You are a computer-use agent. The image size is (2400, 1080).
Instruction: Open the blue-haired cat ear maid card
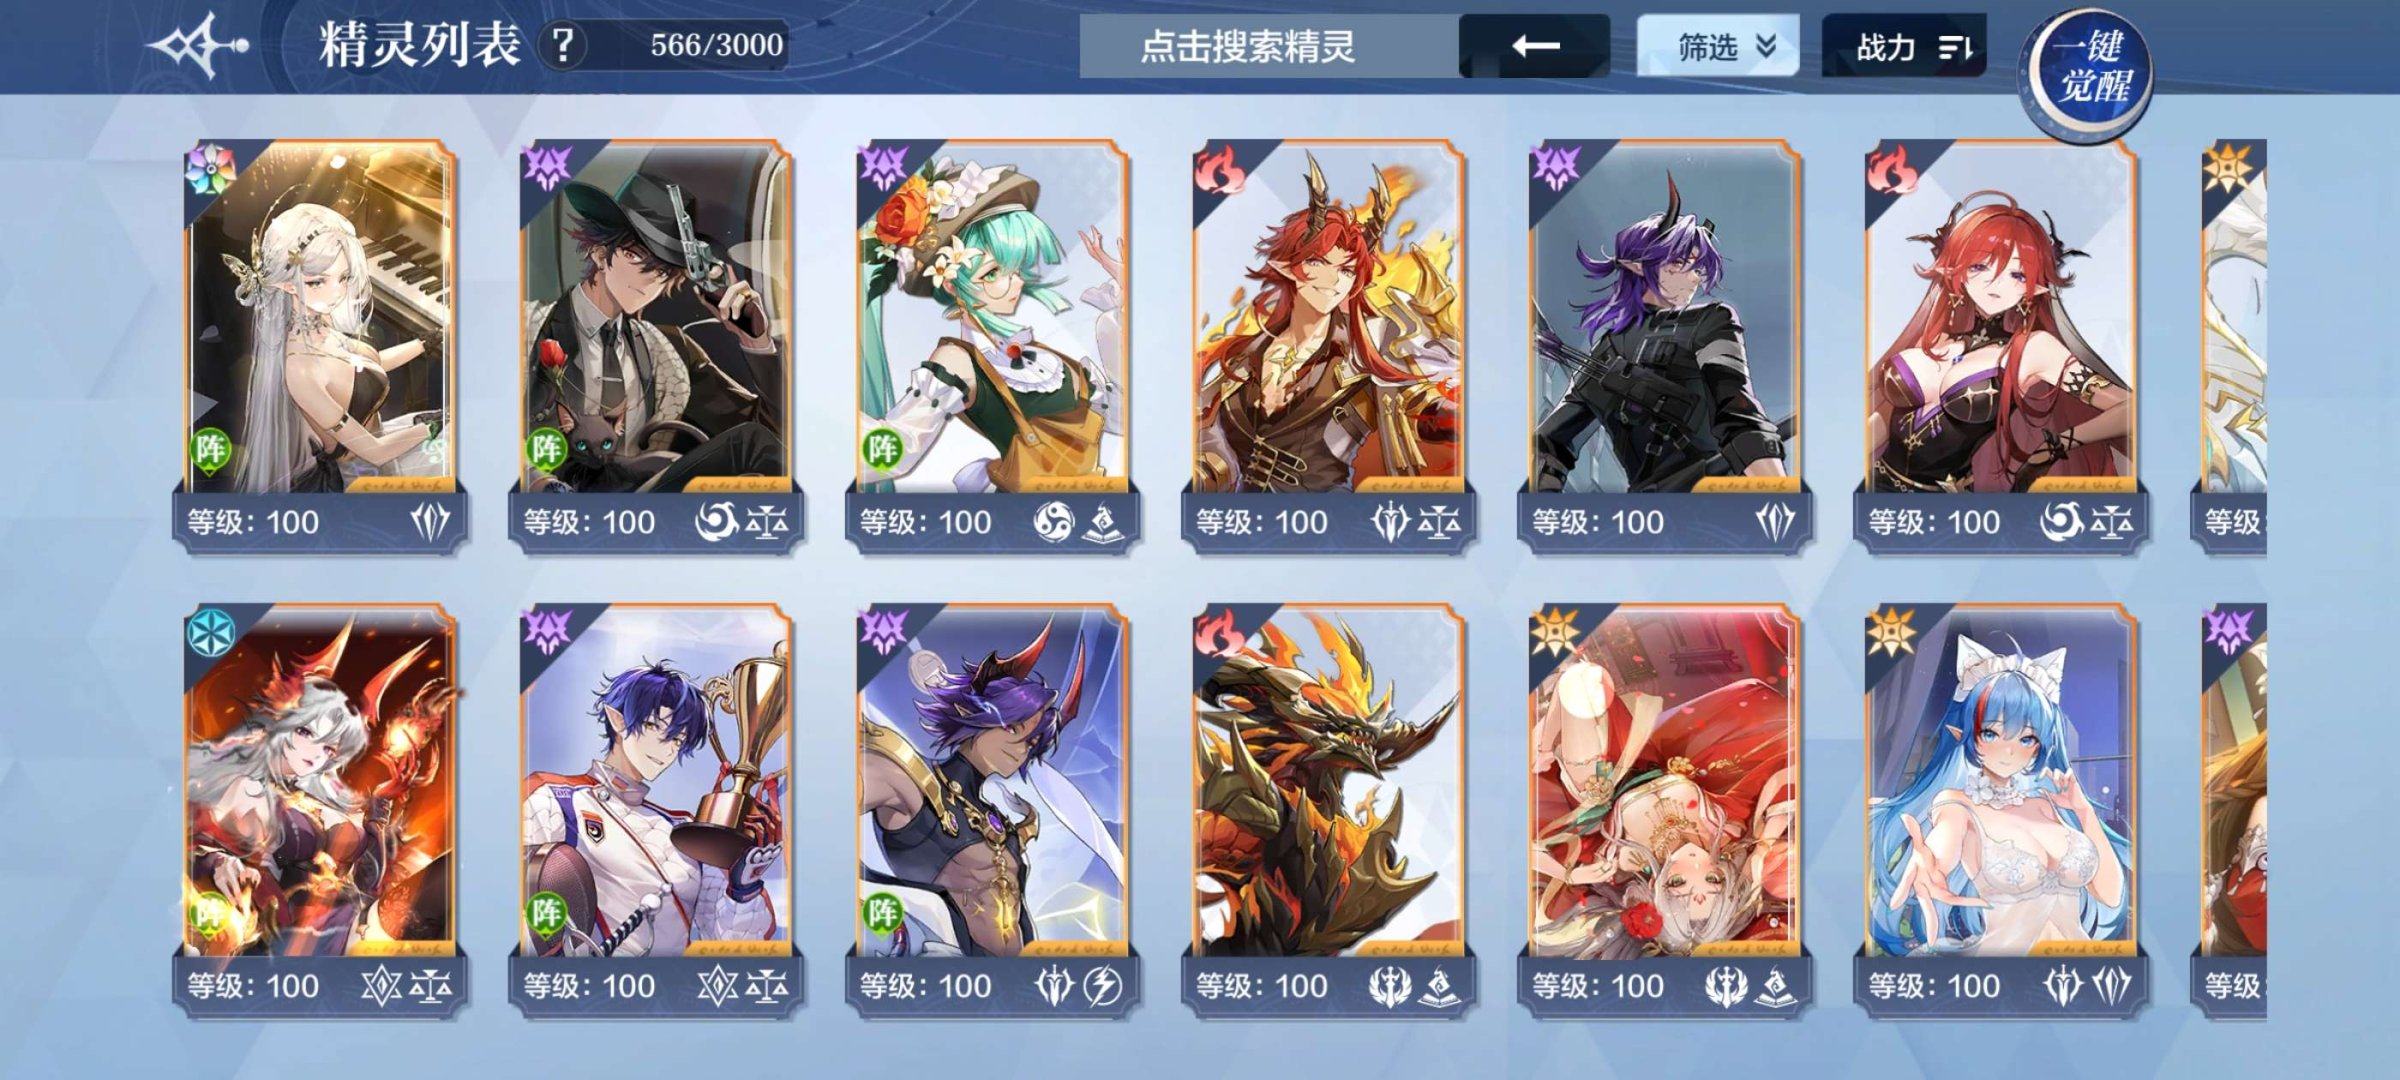pyautogui.click(x=2000, y=810)
